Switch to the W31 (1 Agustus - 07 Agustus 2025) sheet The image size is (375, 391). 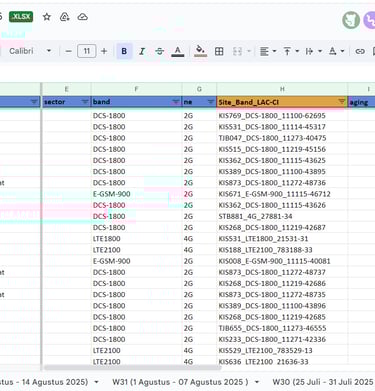[180, 382]
